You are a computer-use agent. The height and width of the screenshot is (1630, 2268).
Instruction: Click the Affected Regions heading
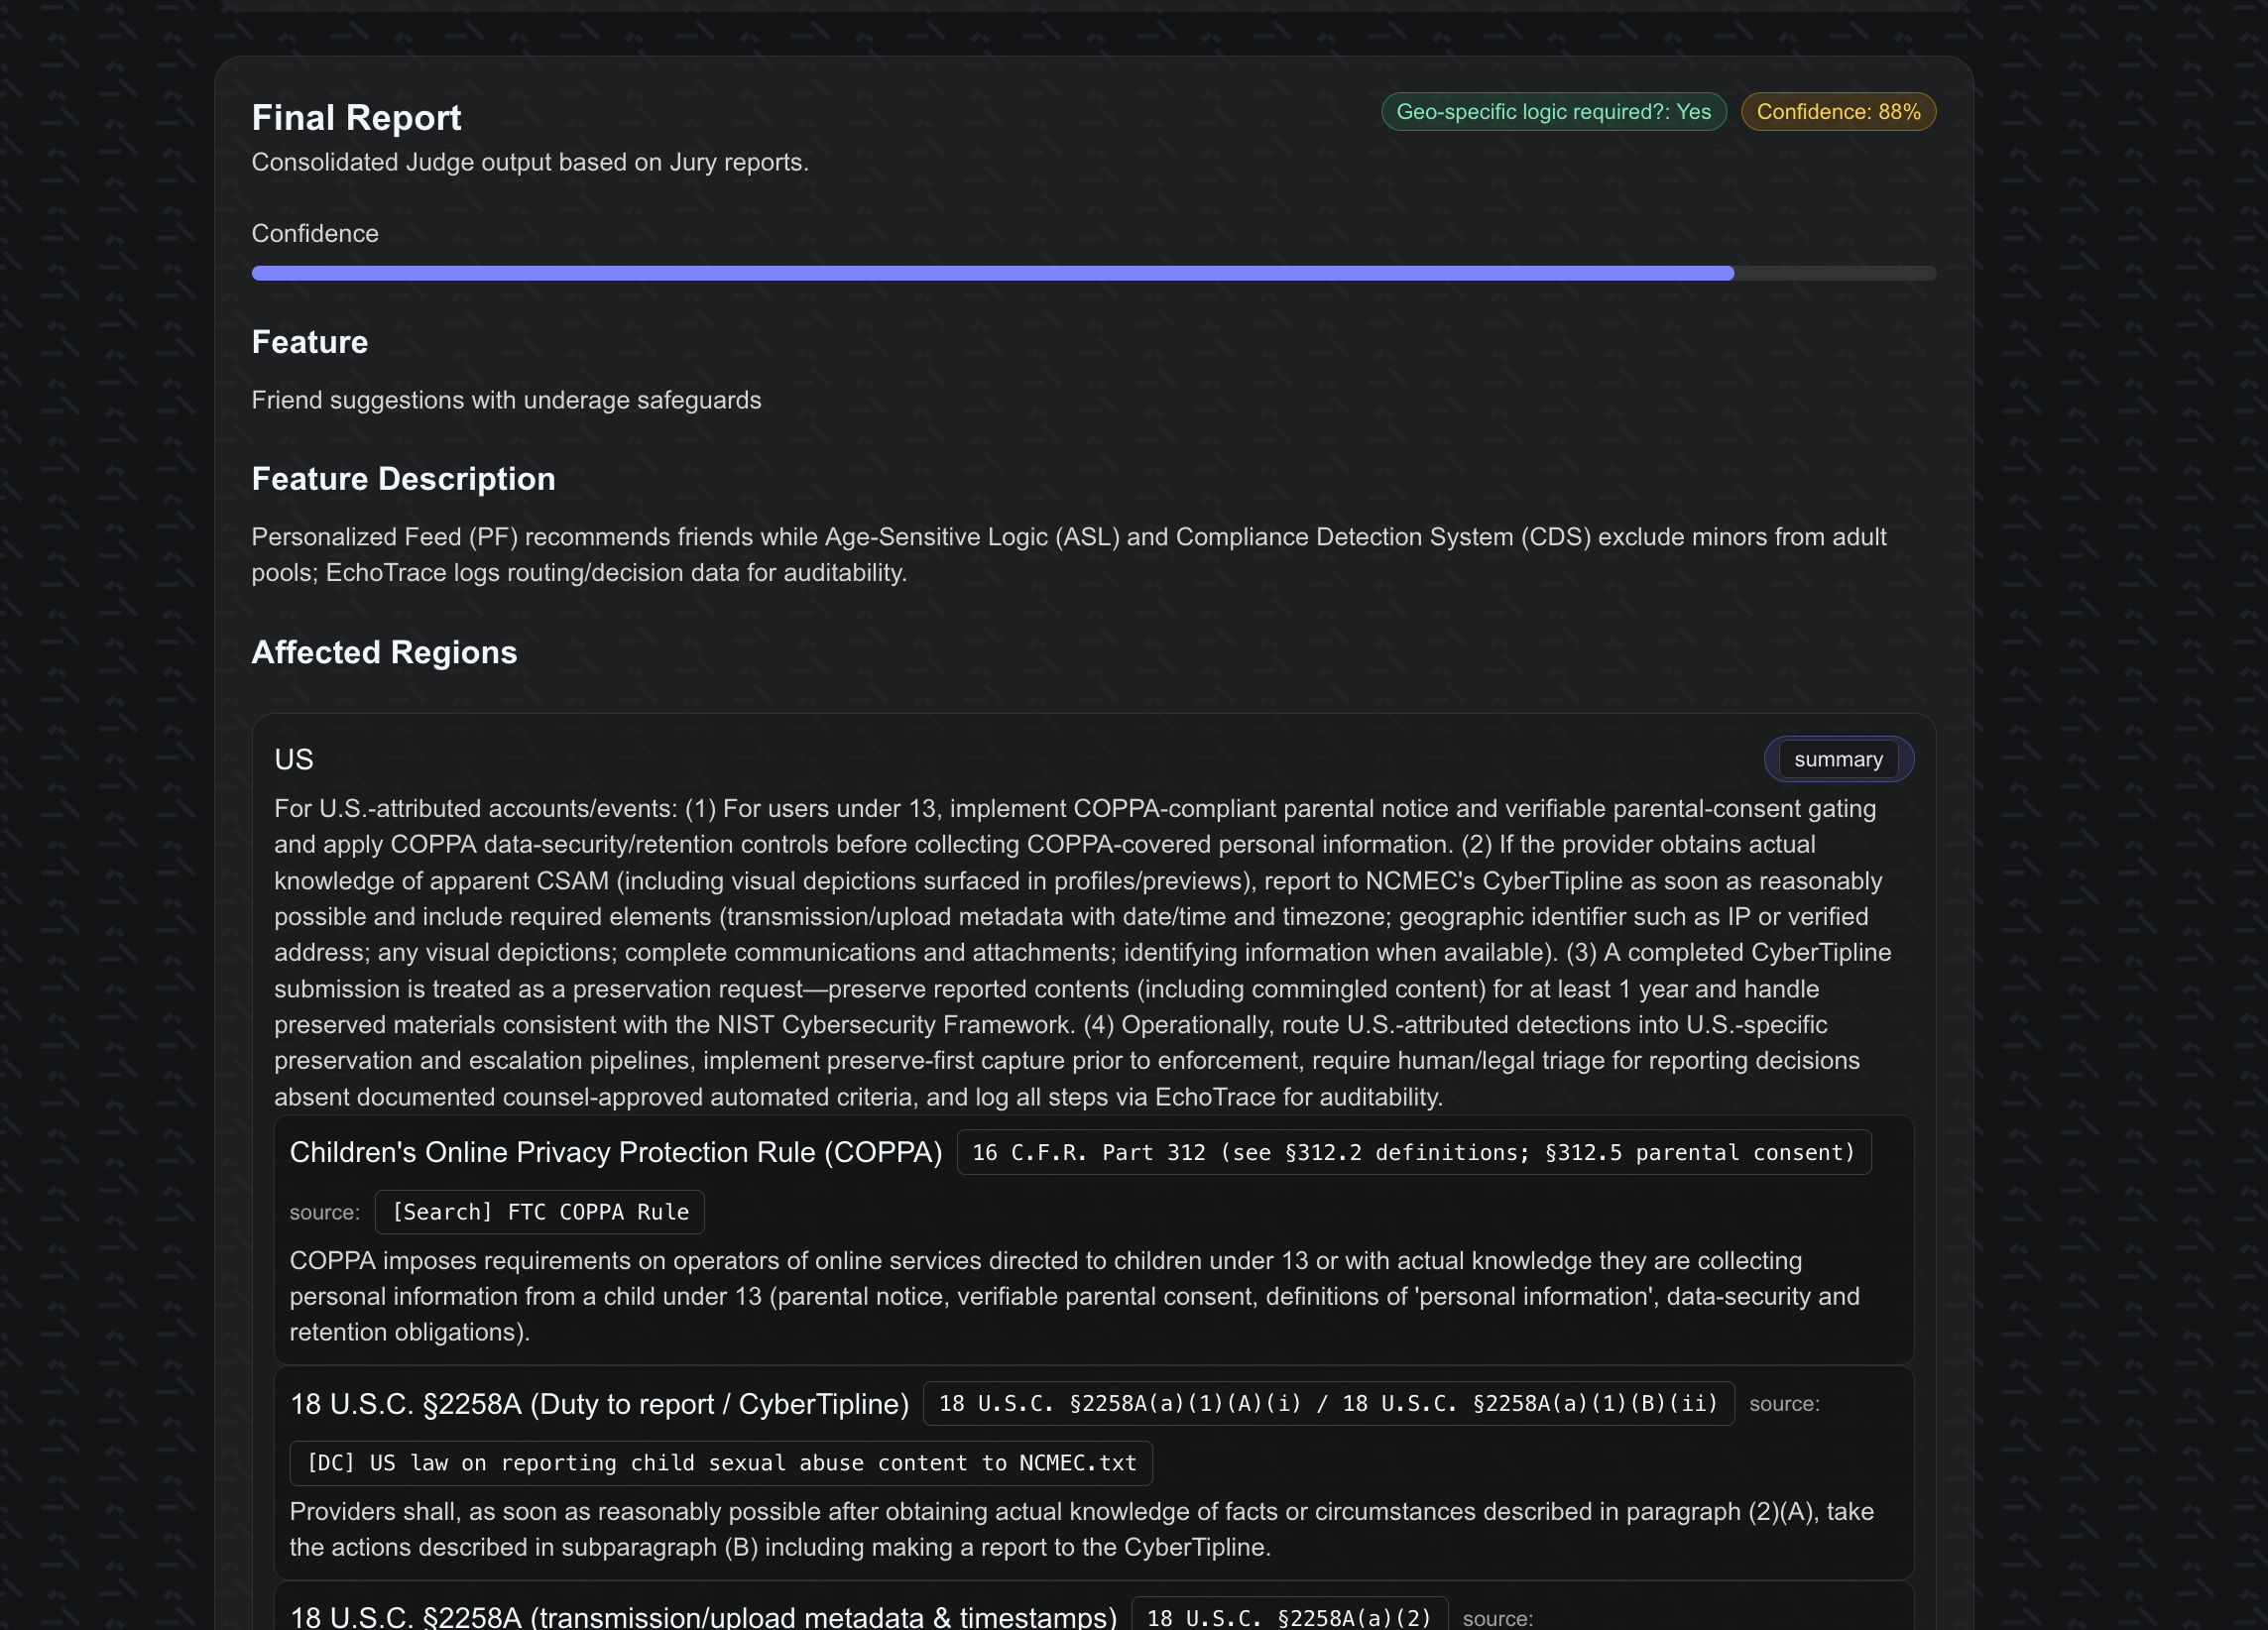[x=384, y=652]
